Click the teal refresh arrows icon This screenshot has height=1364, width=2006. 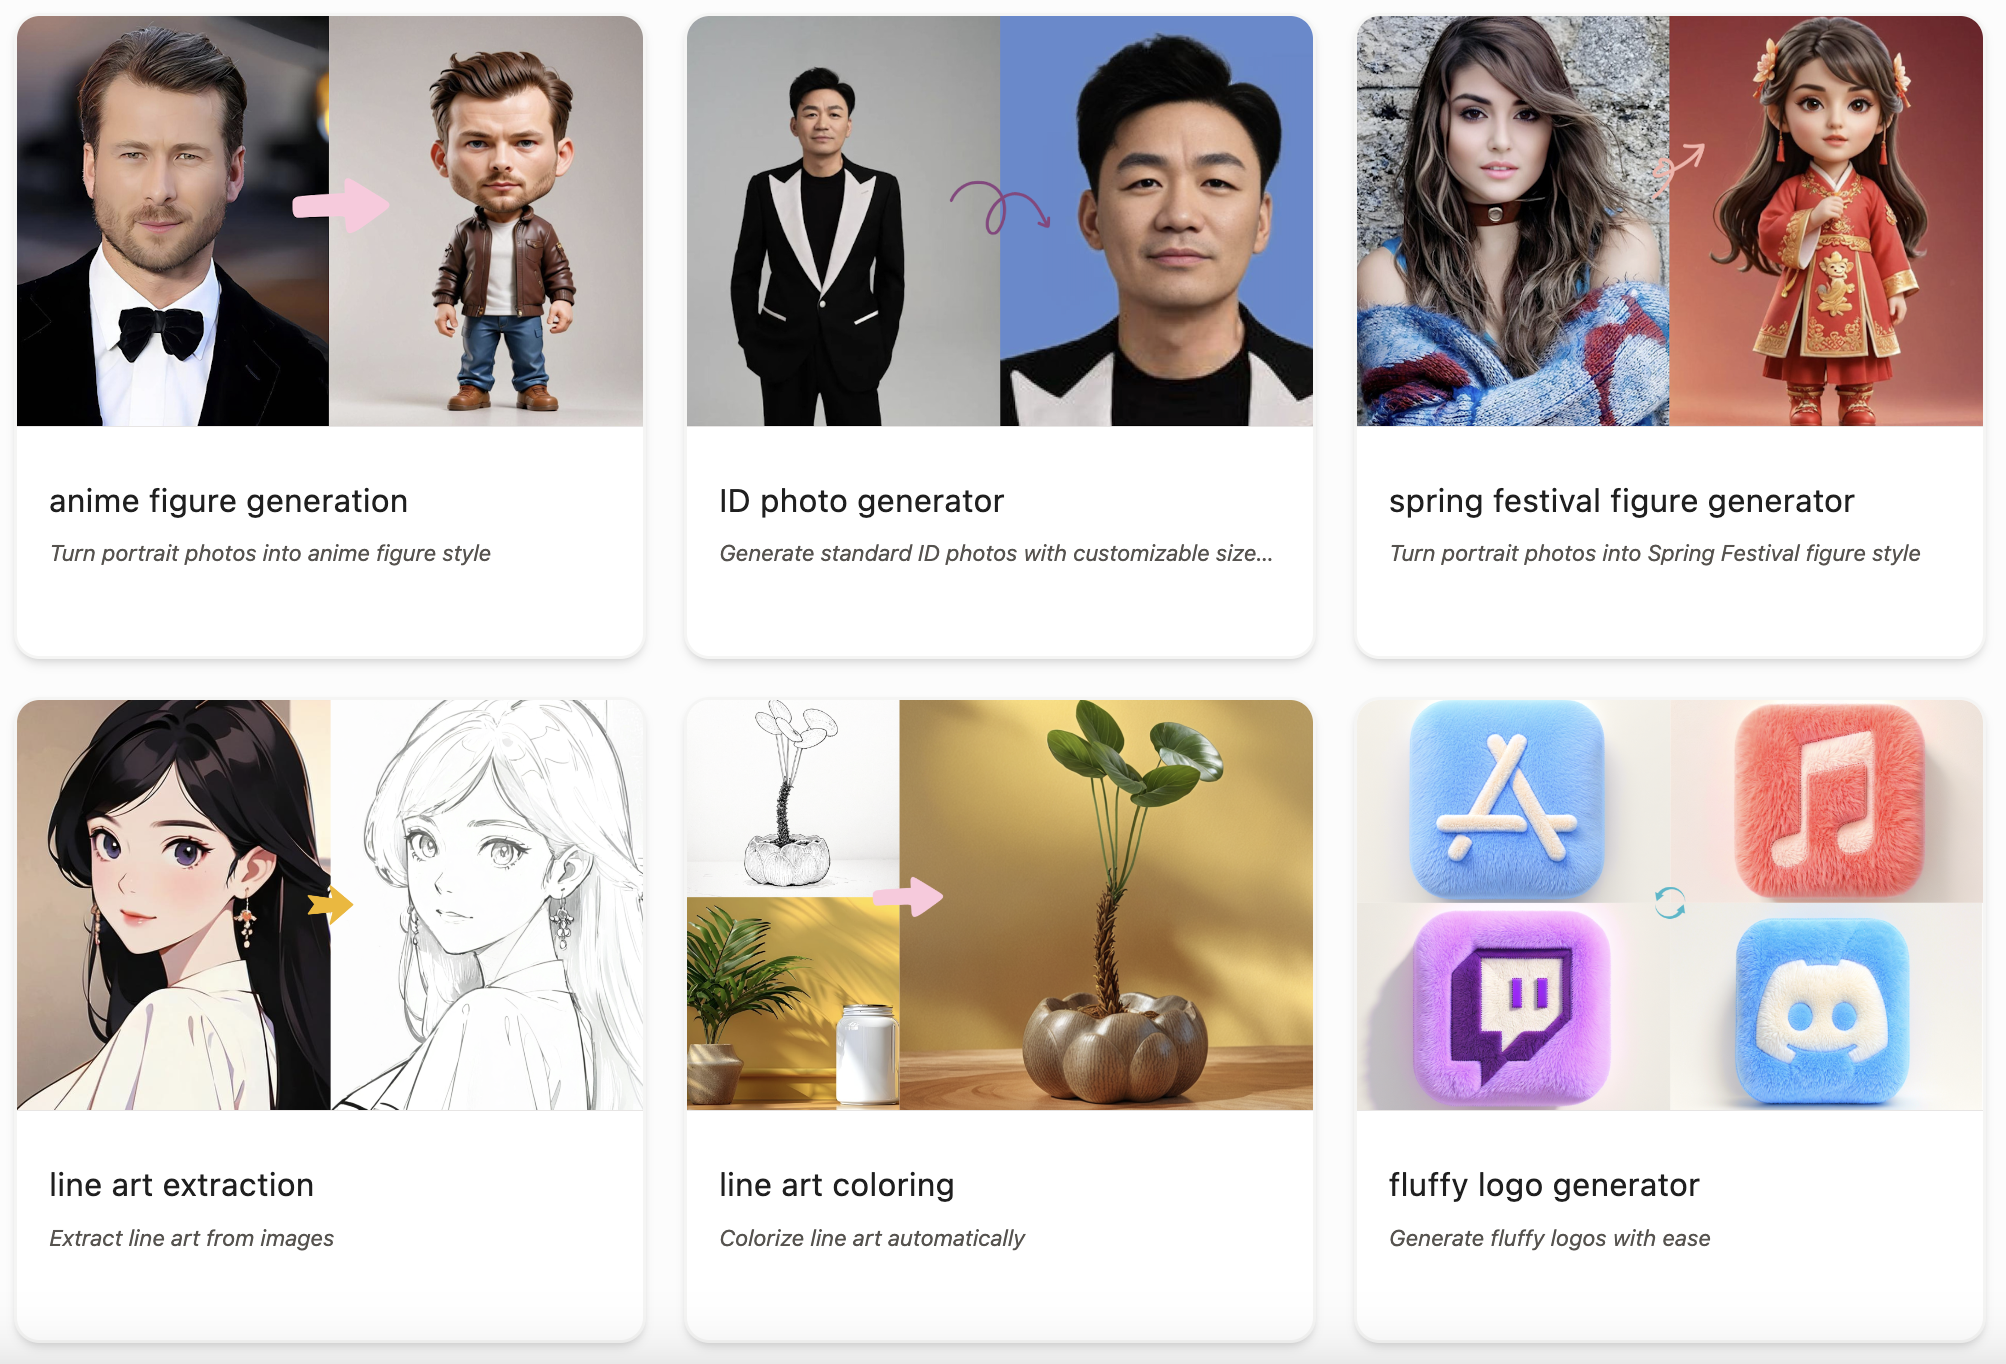tap(1669, 903)
